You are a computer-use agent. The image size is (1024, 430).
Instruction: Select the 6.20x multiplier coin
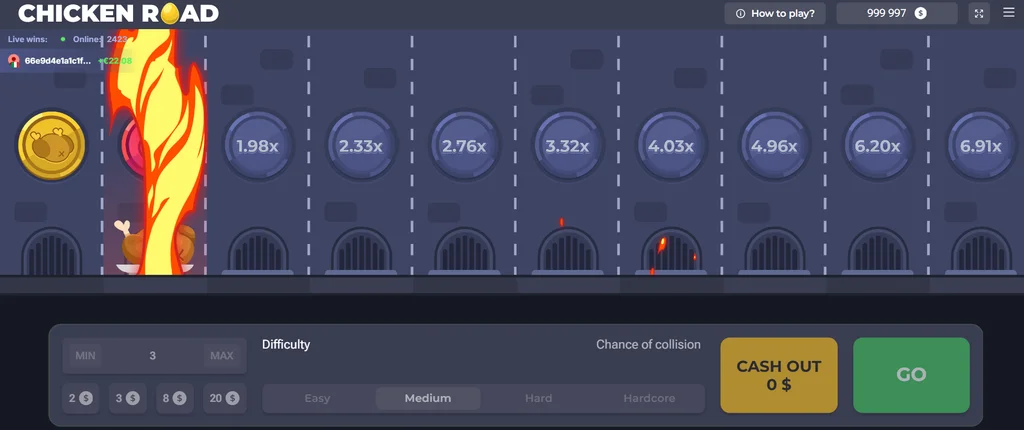[877, 146]
